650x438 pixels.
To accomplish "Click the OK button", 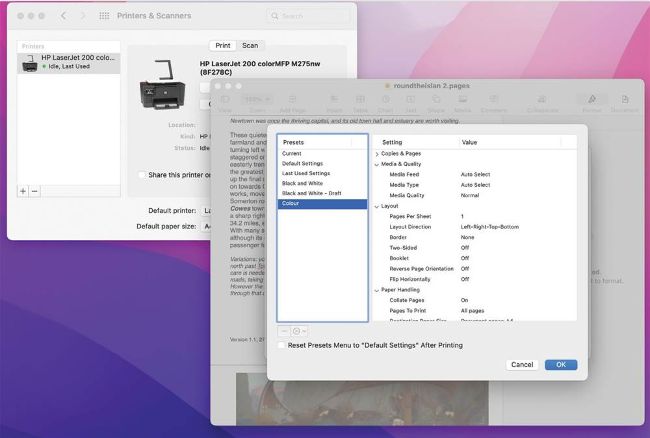I will click(560, 365).
